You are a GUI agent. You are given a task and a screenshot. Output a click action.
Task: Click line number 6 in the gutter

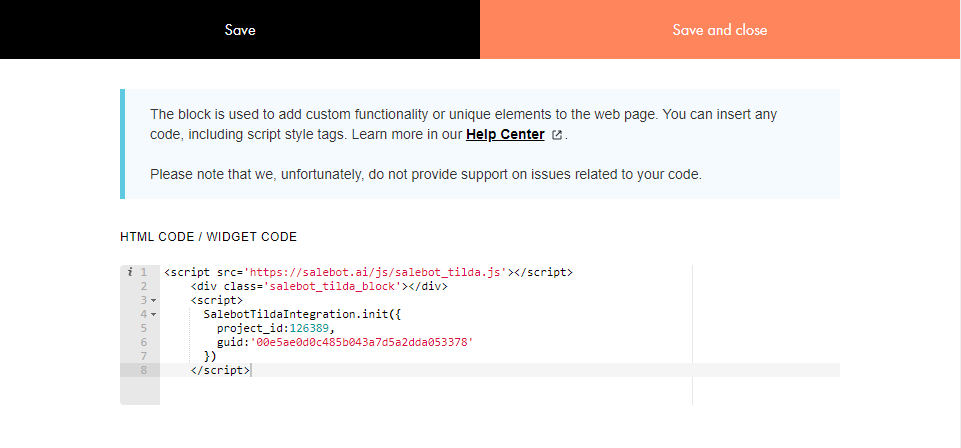coord(144,342)
